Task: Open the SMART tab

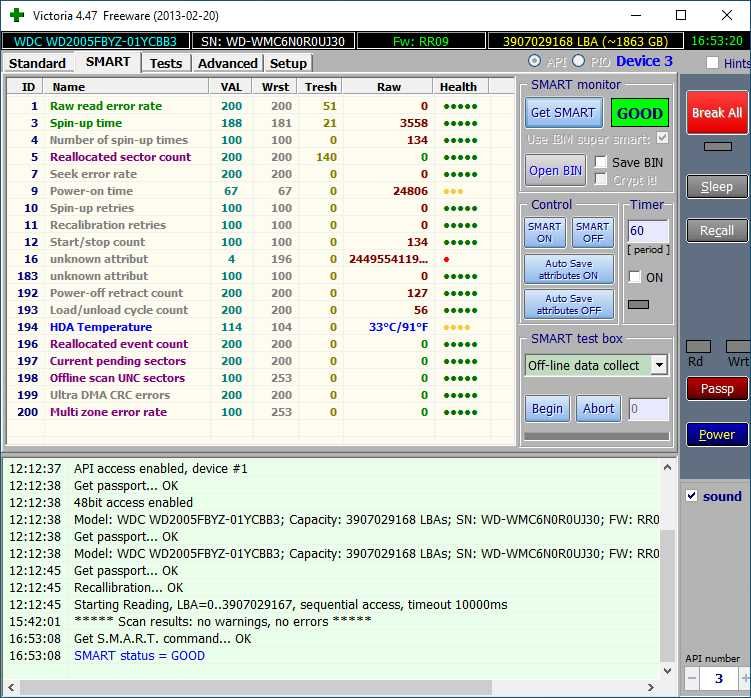Action: pos(108,62)
